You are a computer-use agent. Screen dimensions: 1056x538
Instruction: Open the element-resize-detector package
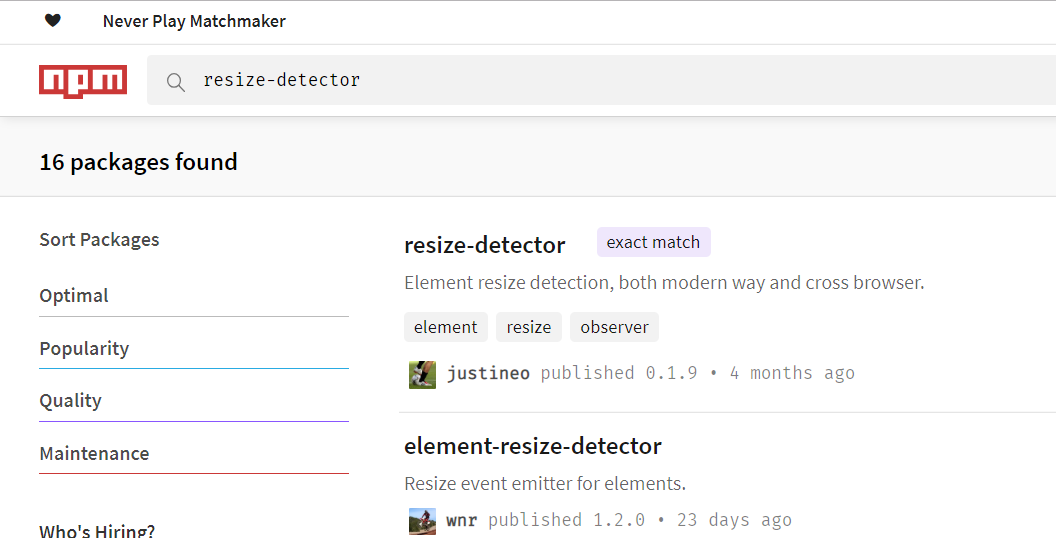click(533, 446)
